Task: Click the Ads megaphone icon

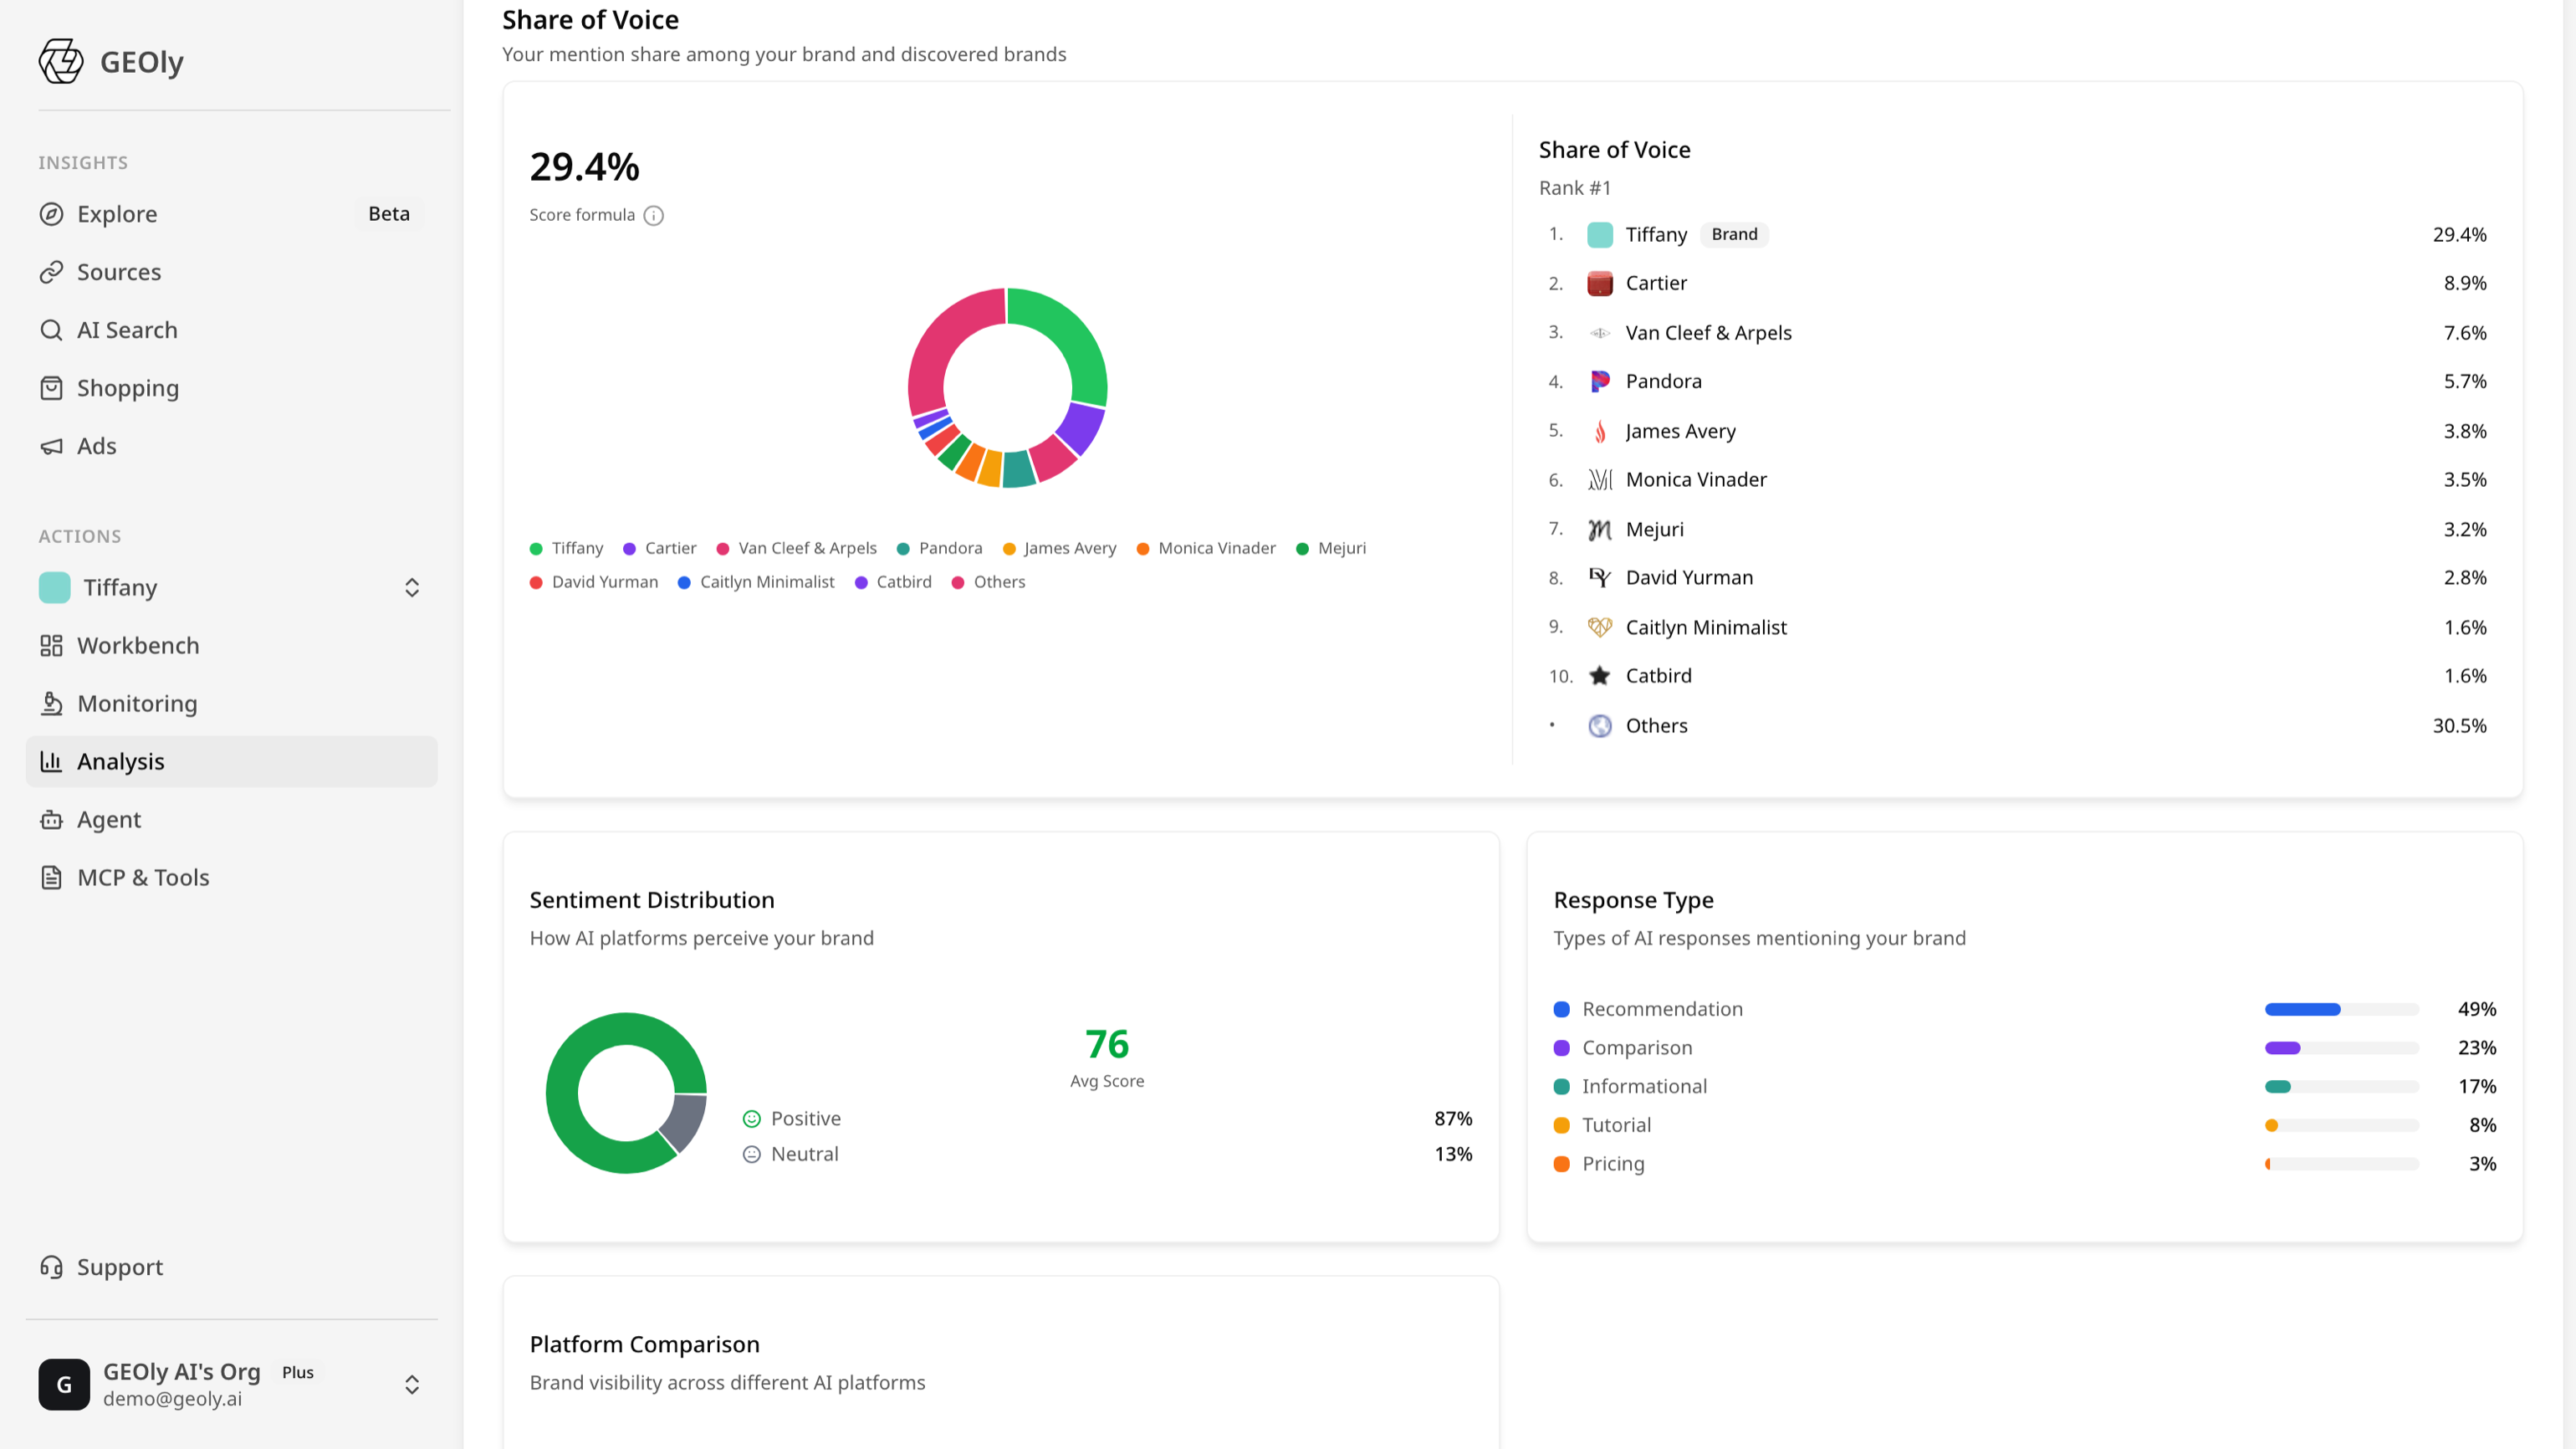Action: pyautogui.click(x=51, y=446)
